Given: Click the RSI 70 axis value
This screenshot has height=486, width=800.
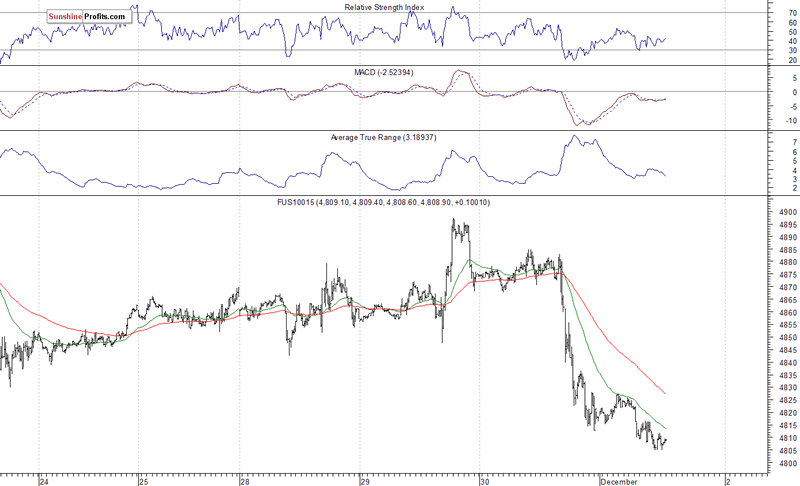Looking at the screenshot, I should [x=793, y=13].
